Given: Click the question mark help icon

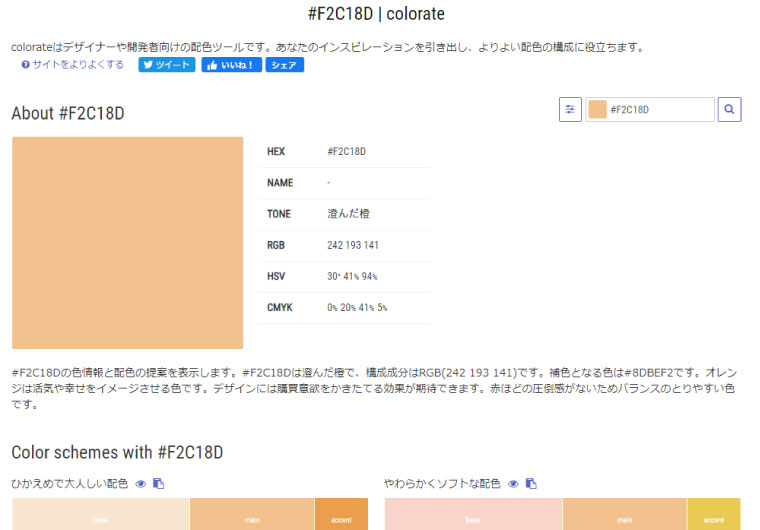Looking at the screenshot, I should (26, 64).
